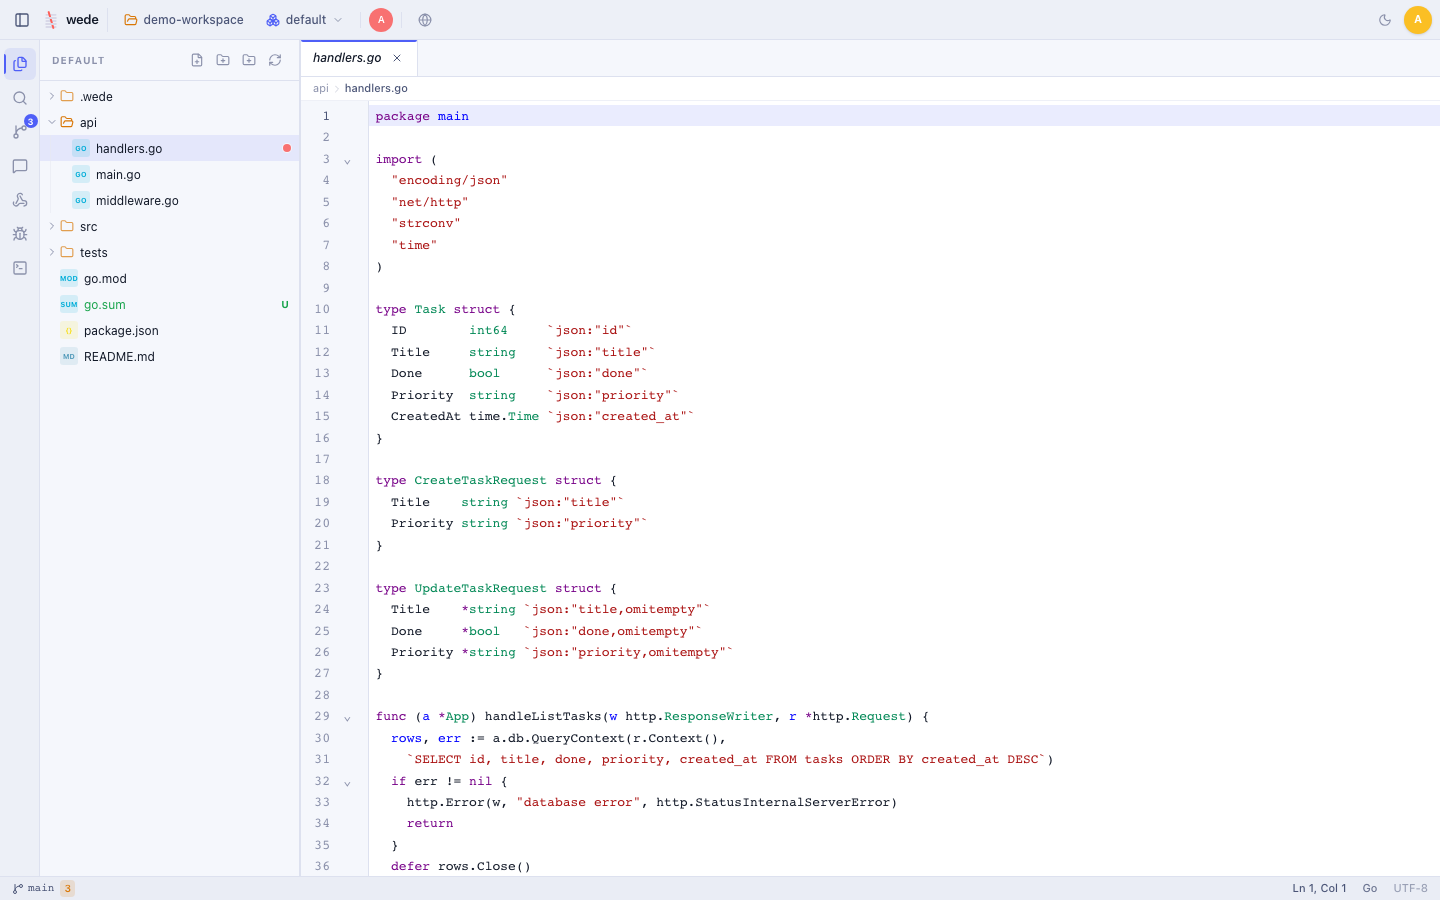Open the default environment dropdown
Viewport: 1440px width, 900px height.
305,20
